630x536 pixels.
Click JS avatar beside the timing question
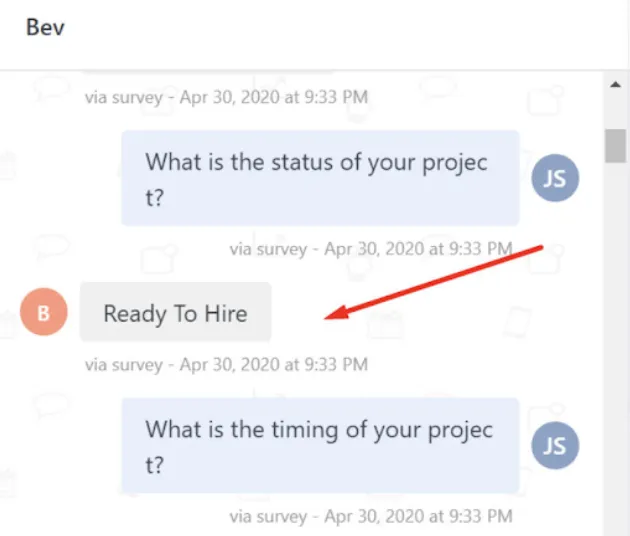coord(554,446)
